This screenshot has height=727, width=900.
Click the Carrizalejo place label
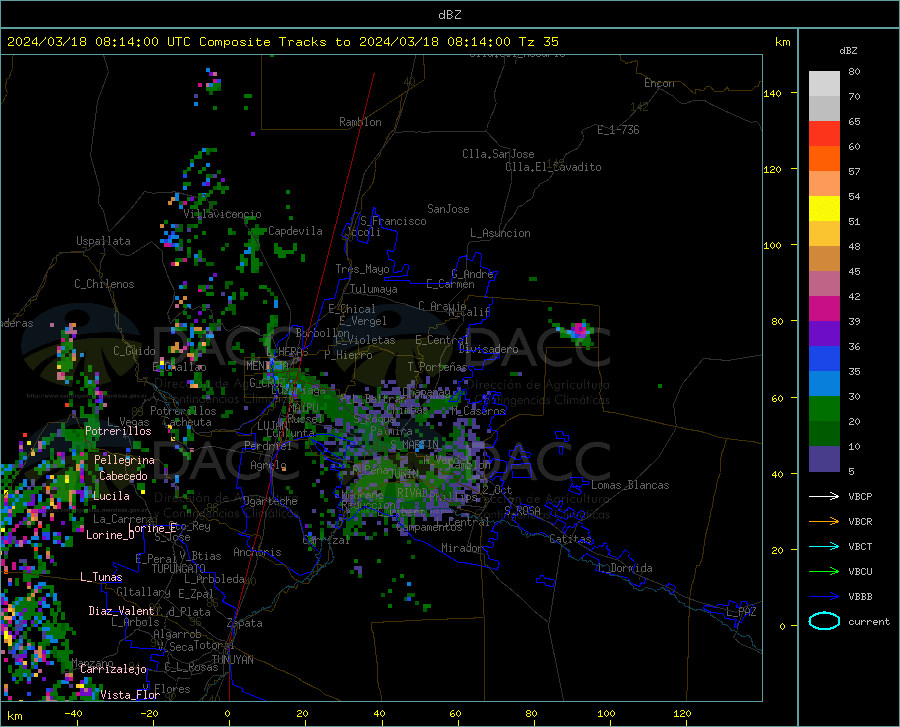click(113, 669)
